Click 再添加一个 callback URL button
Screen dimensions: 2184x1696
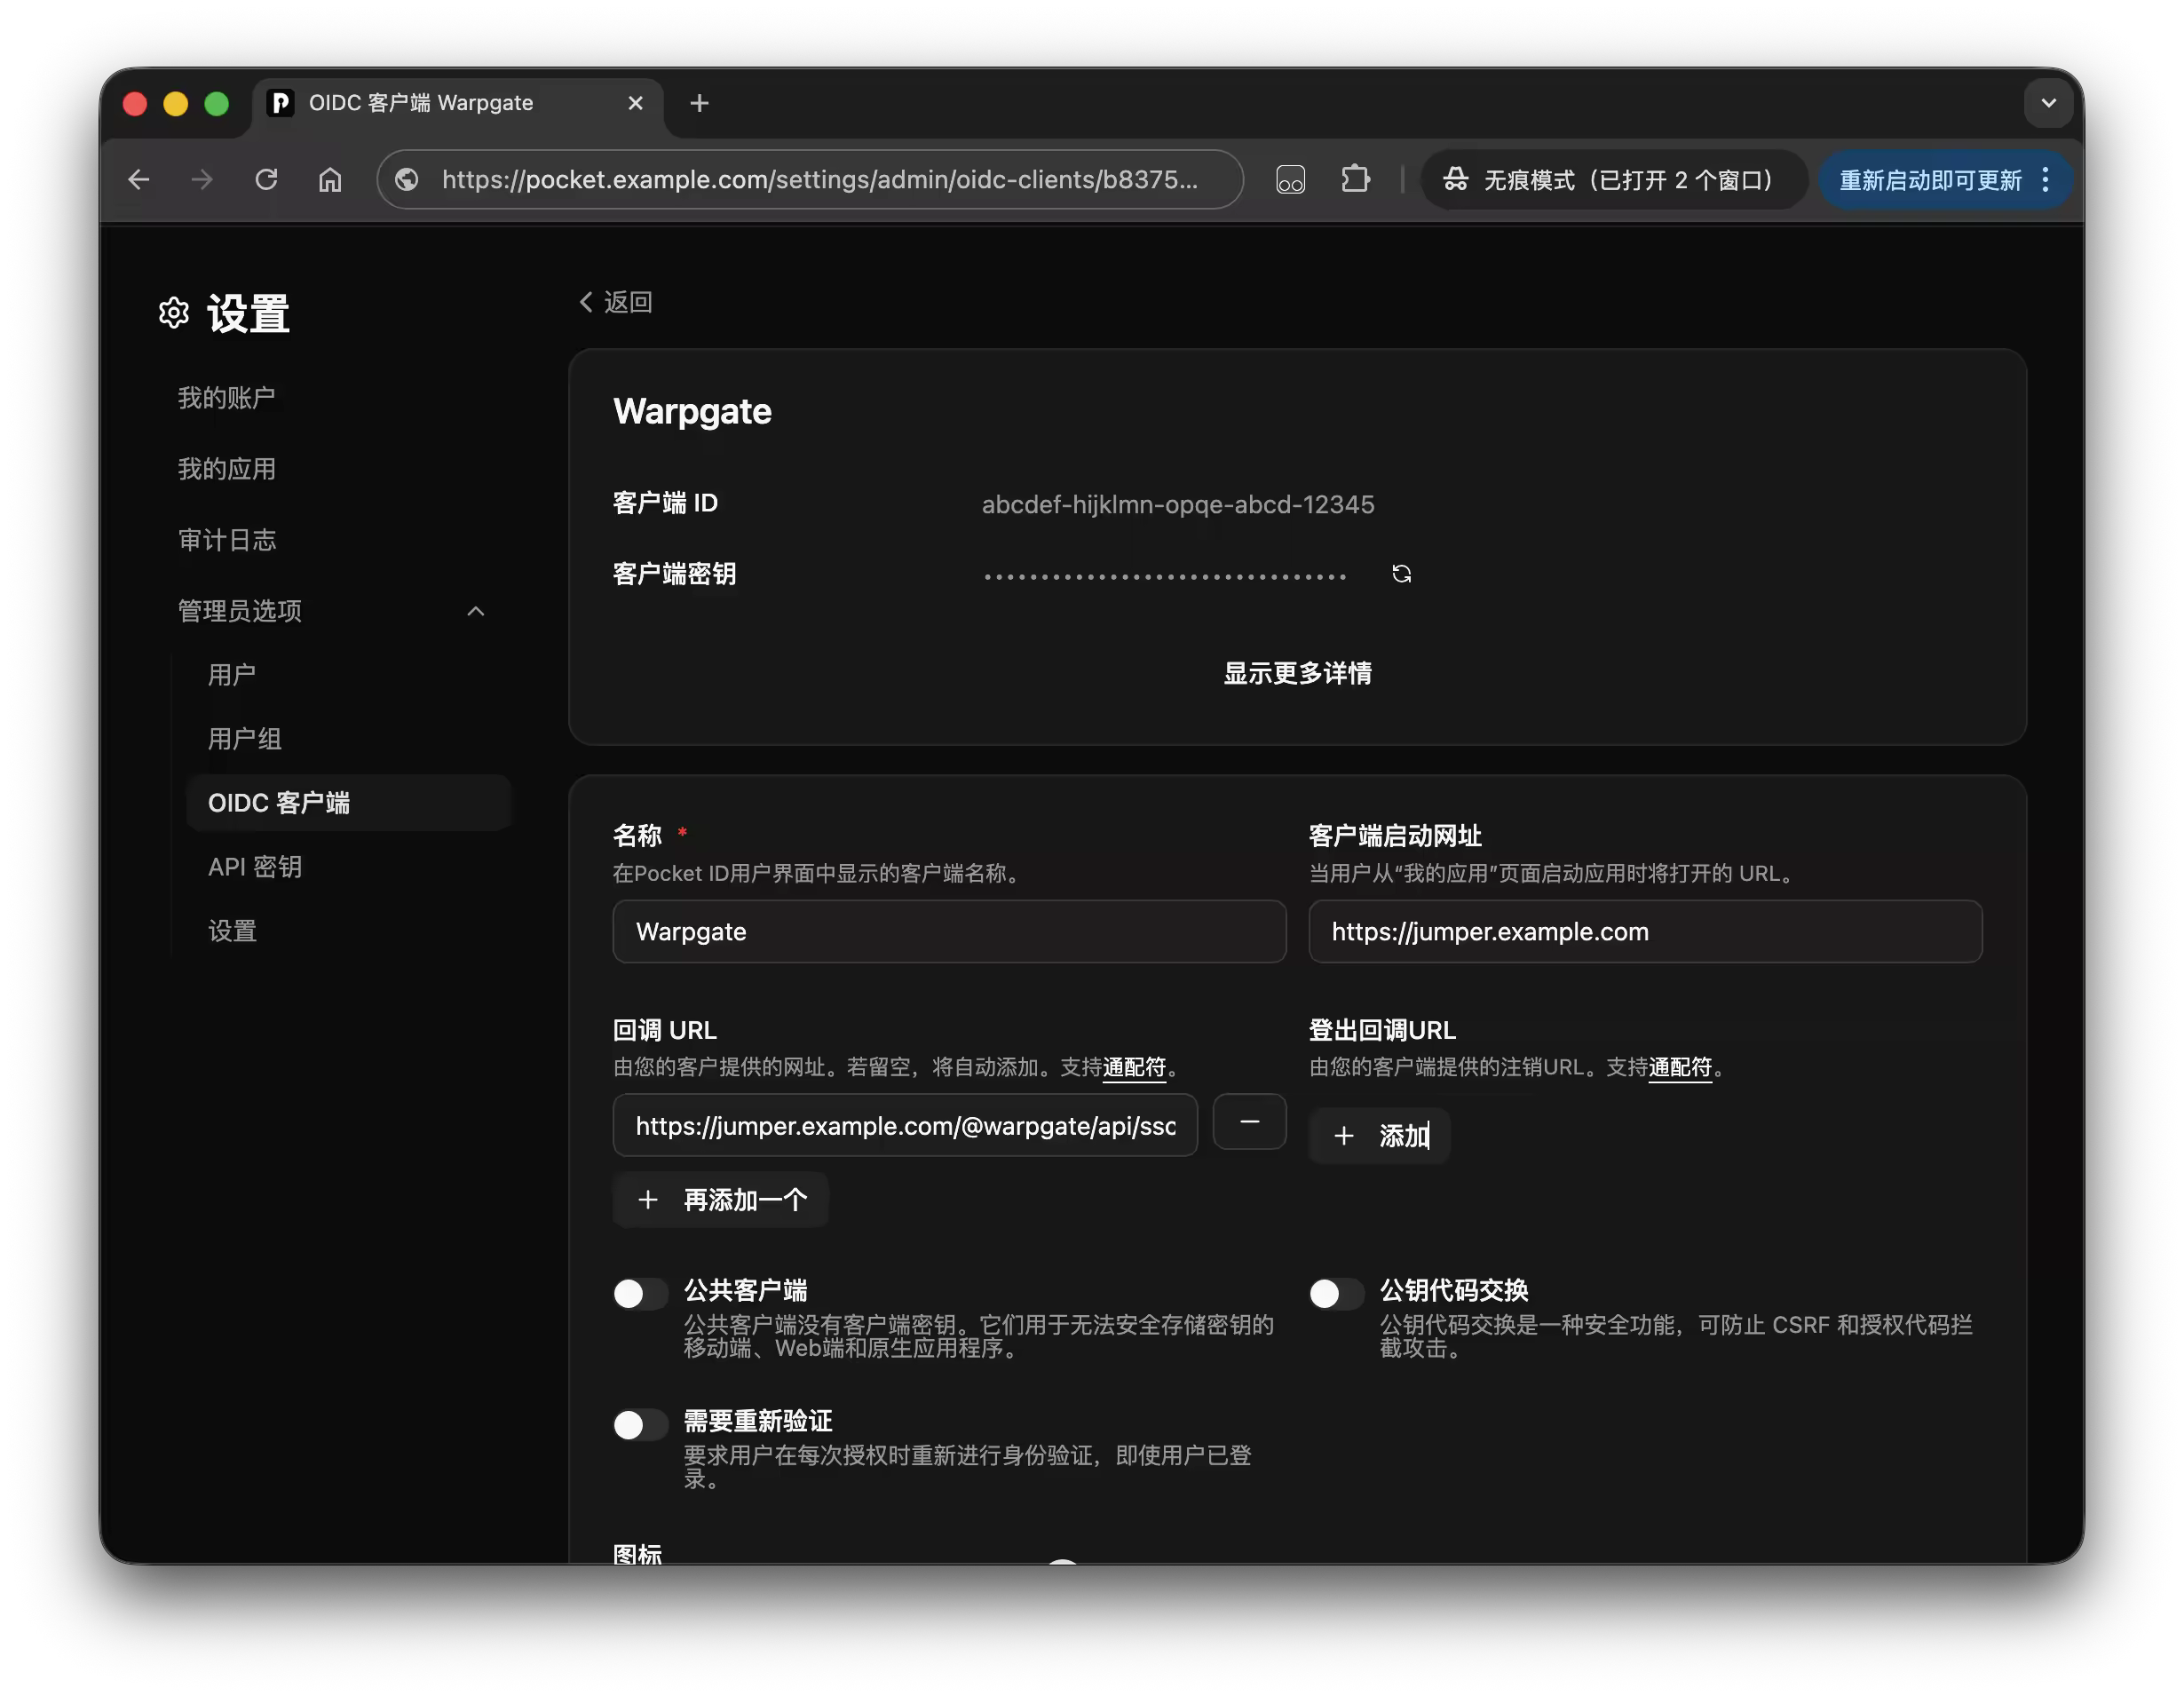[x=721, y=1199]
